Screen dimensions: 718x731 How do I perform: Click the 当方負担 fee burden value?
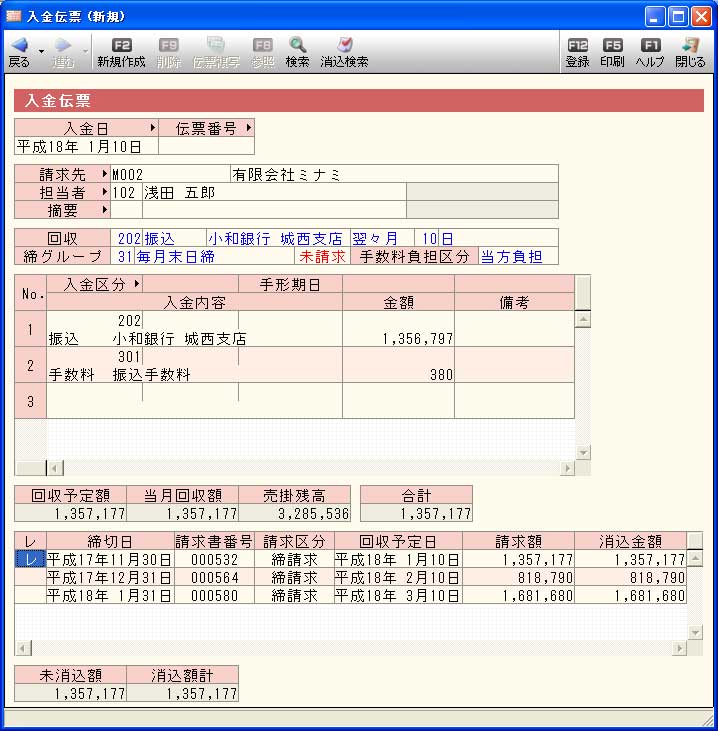(x=511, y=256)
